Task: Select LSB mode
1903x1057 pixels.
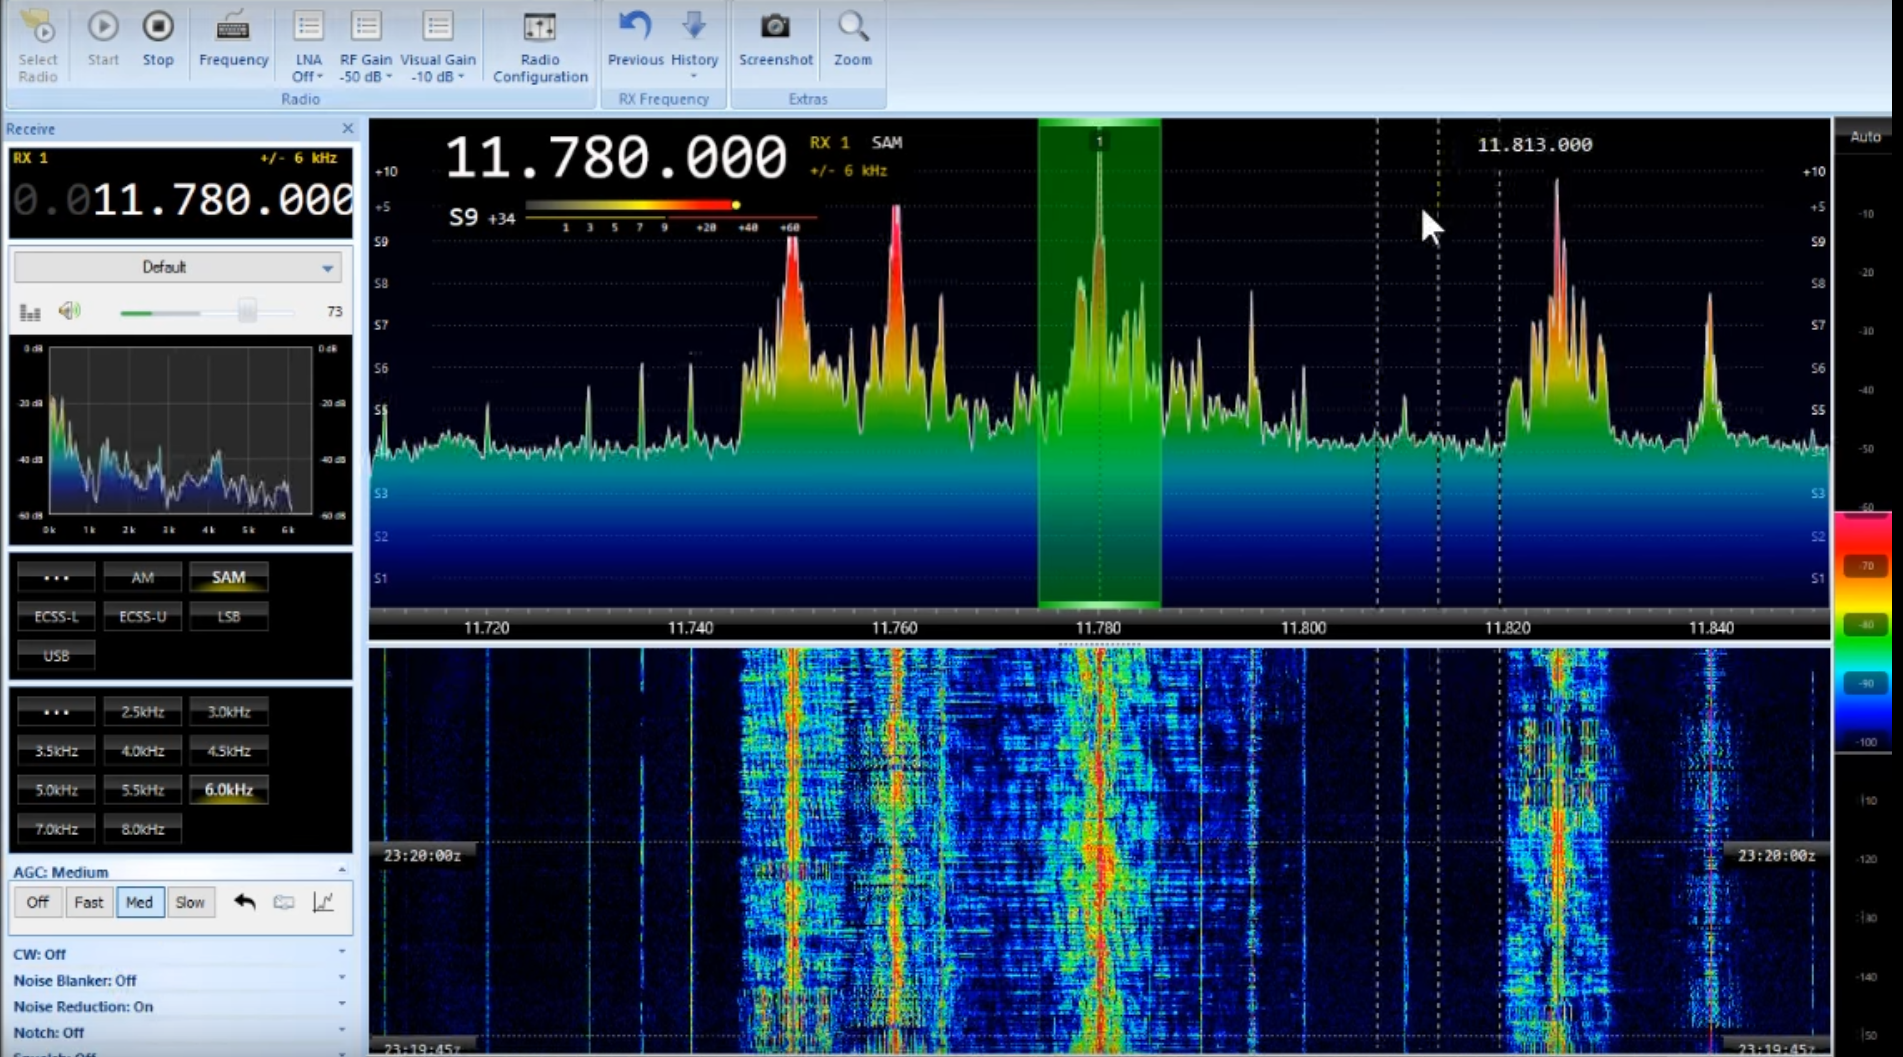Action: point(228,616)
